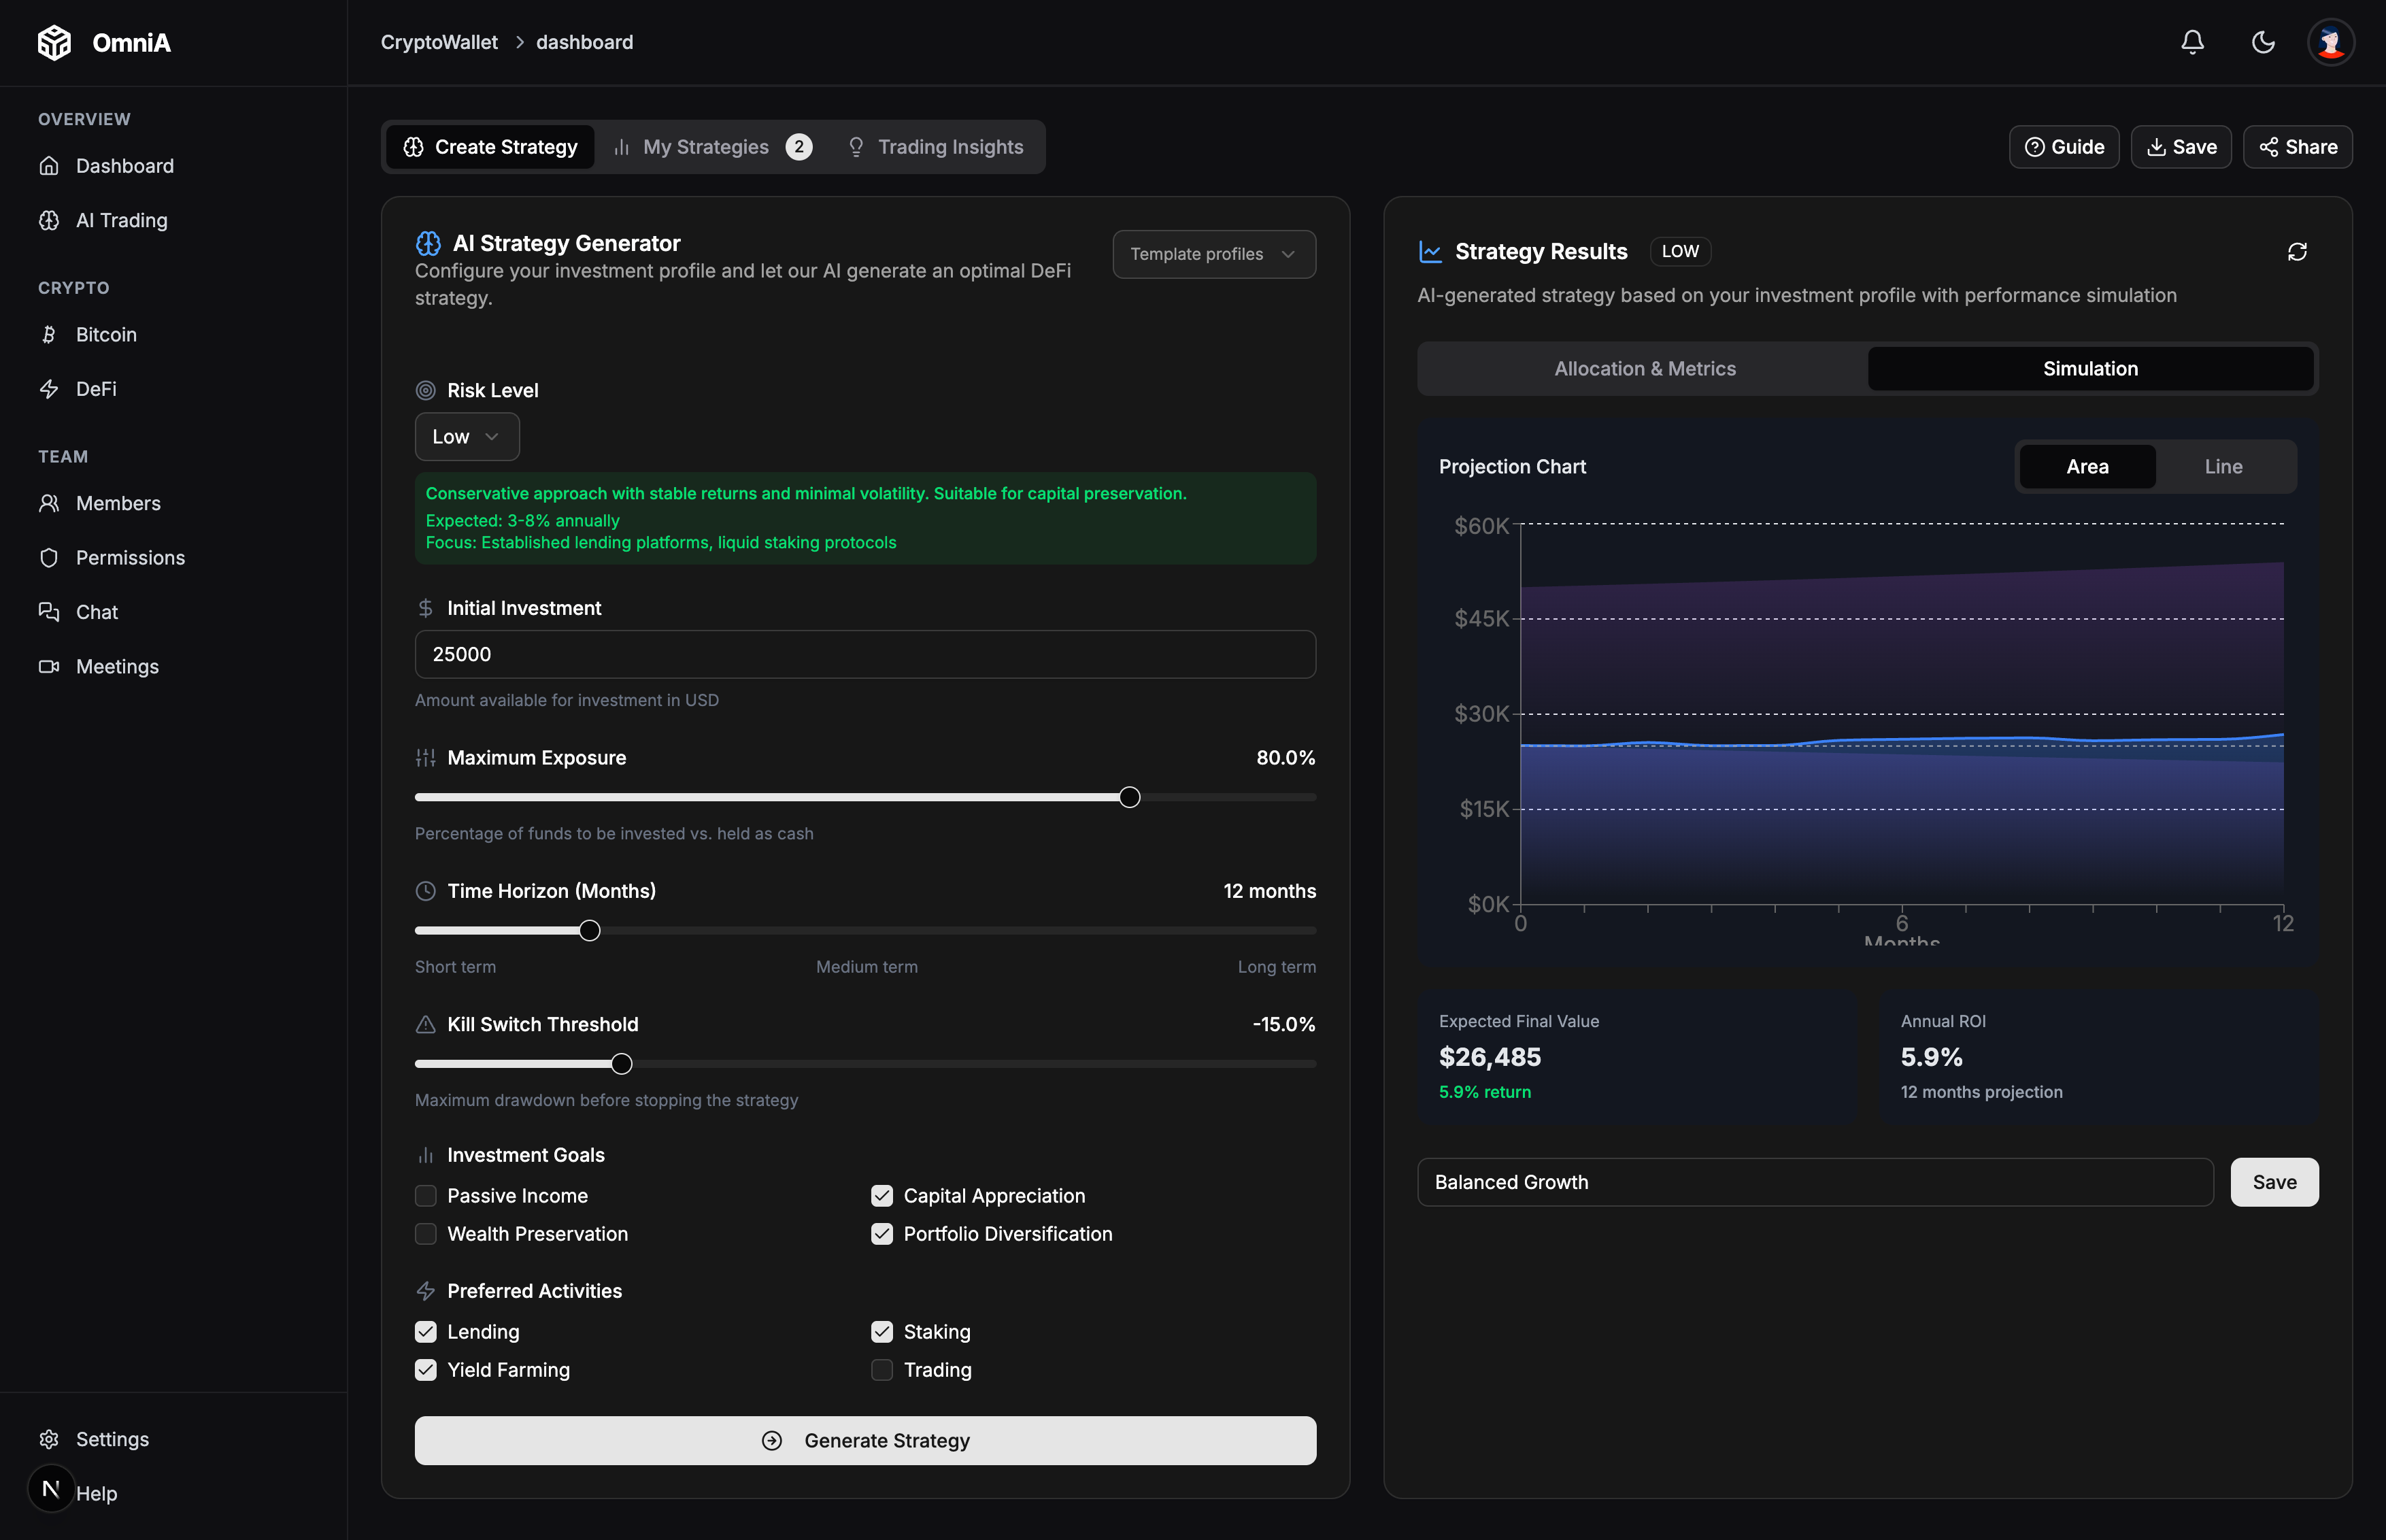The height and width of the screenshot is (1540, 2386).
Task: Click the AI Strategy Generator brain icon
Action: (428, 243)
